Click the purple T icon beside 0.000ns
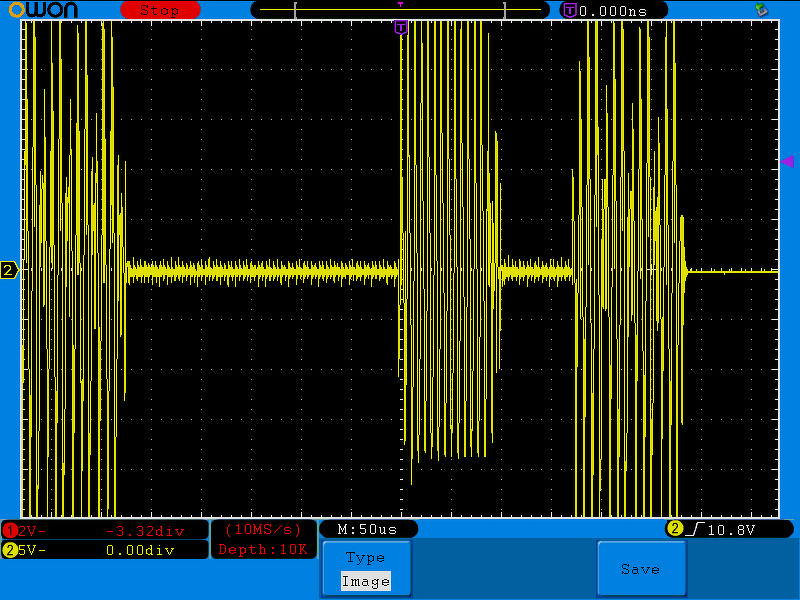The height and width of the screenshot is (600, 800). coord(570,10)
